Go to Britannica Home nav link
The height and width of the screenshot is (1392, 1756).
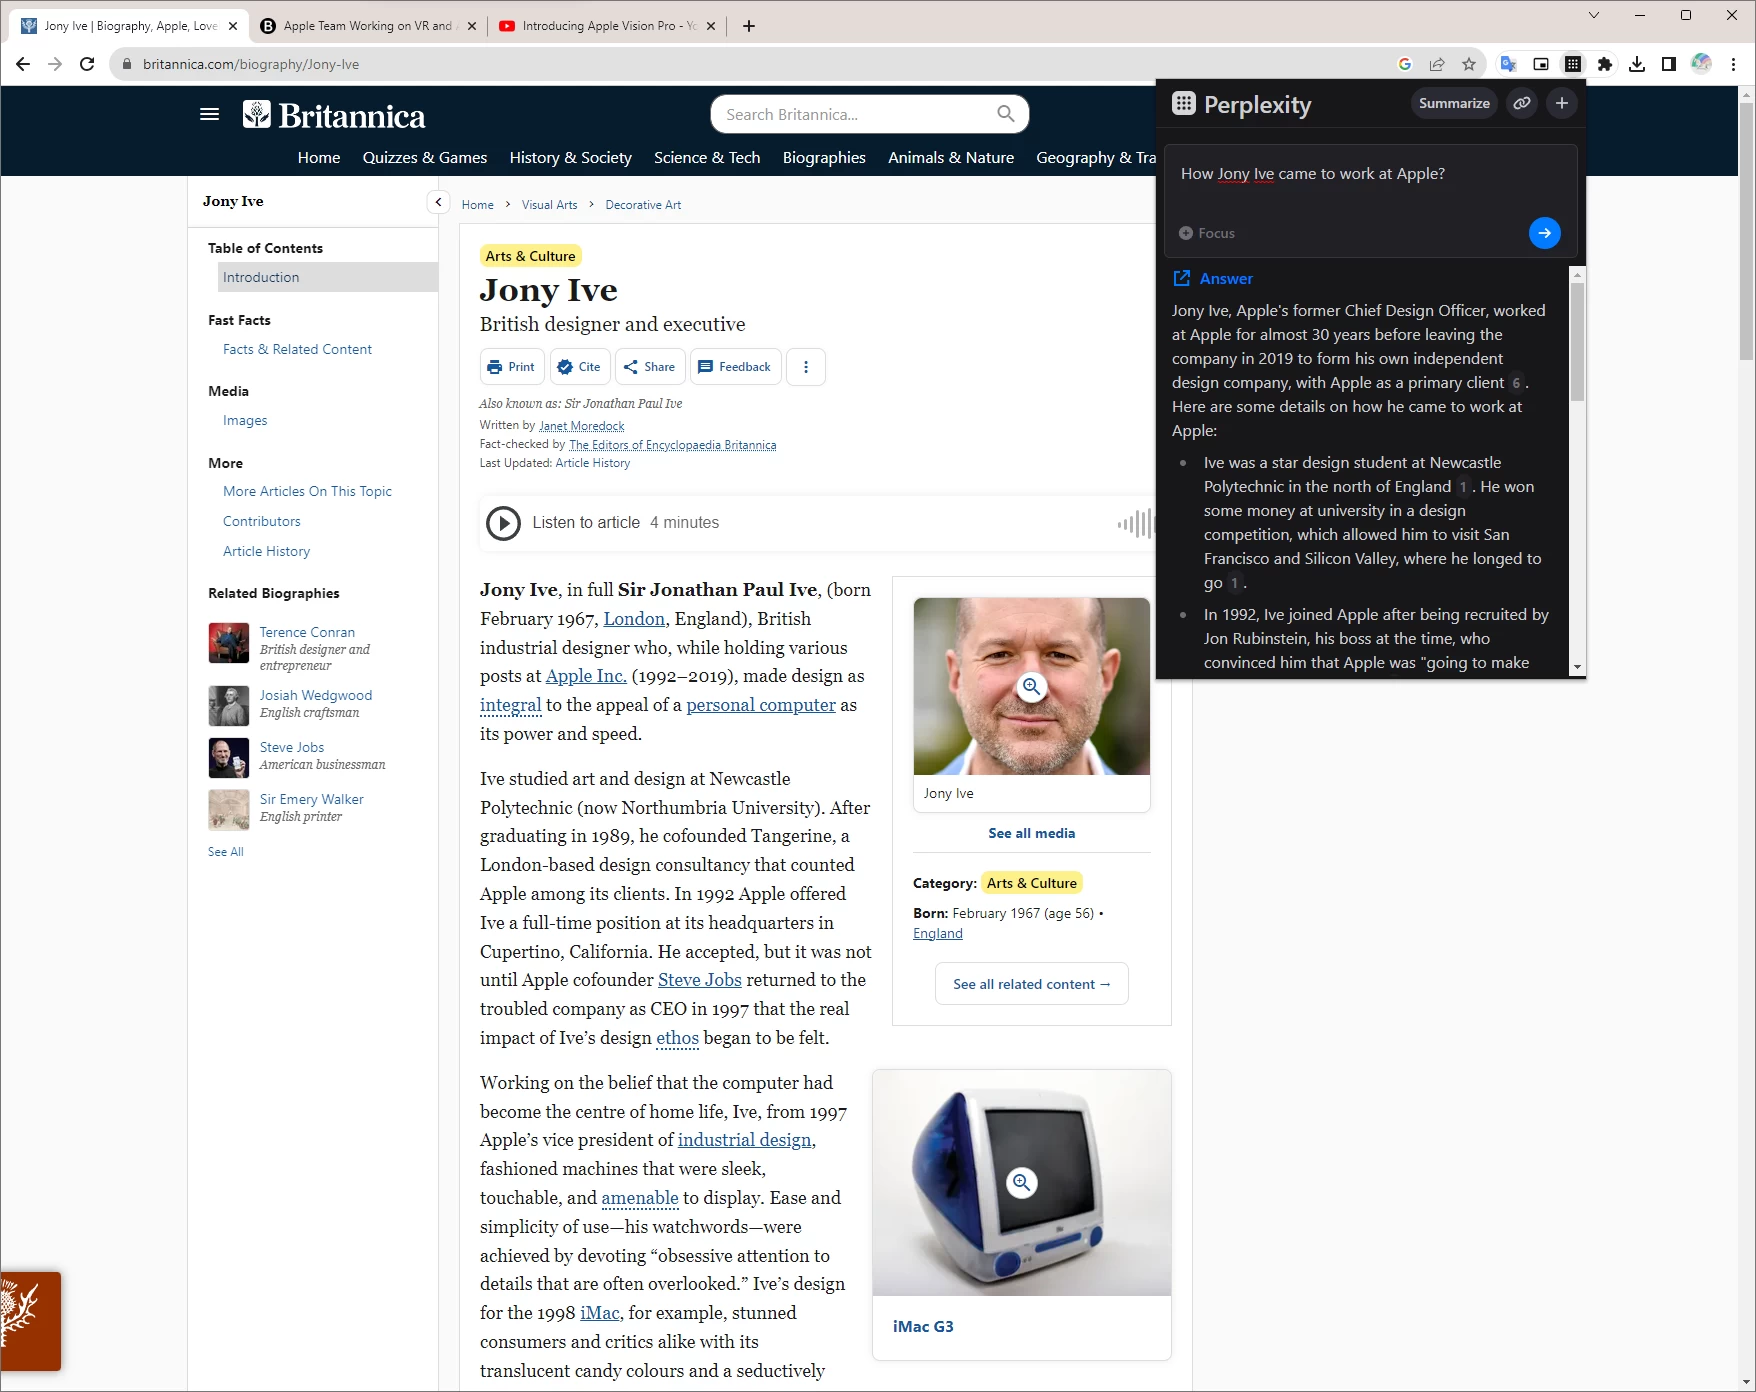319,158
